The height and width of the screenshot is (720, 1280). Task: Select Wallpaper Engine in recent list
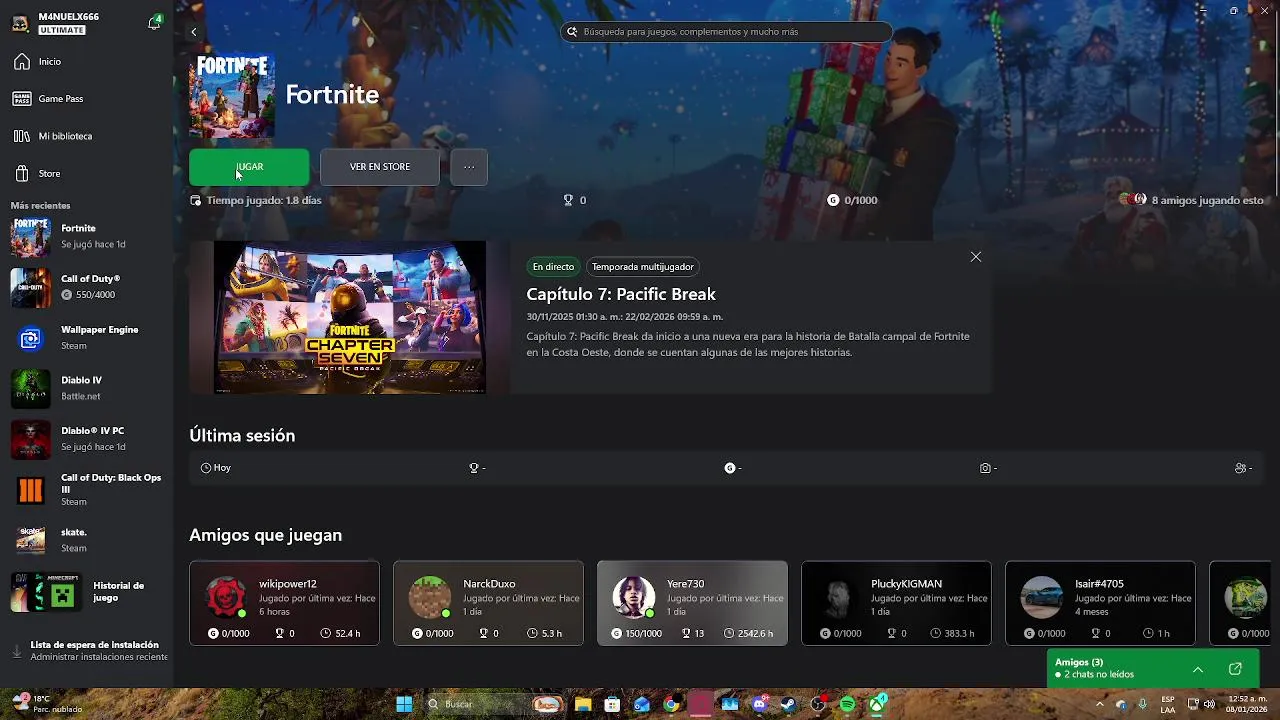[86, 338]
